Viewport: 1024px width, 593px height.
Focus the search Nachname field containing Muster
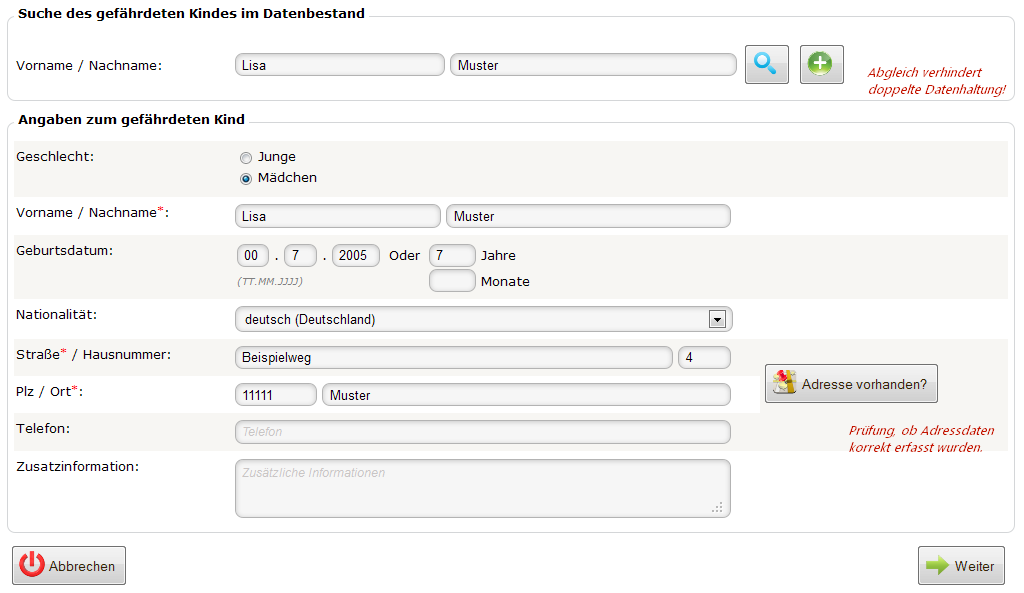593,65
